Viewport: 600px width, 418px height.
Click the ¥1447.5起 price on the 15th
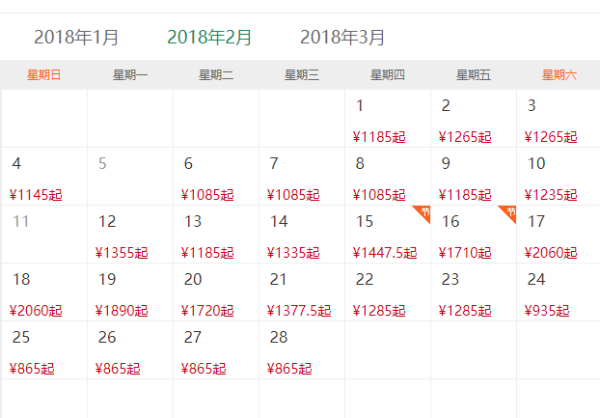pos(385,253)
